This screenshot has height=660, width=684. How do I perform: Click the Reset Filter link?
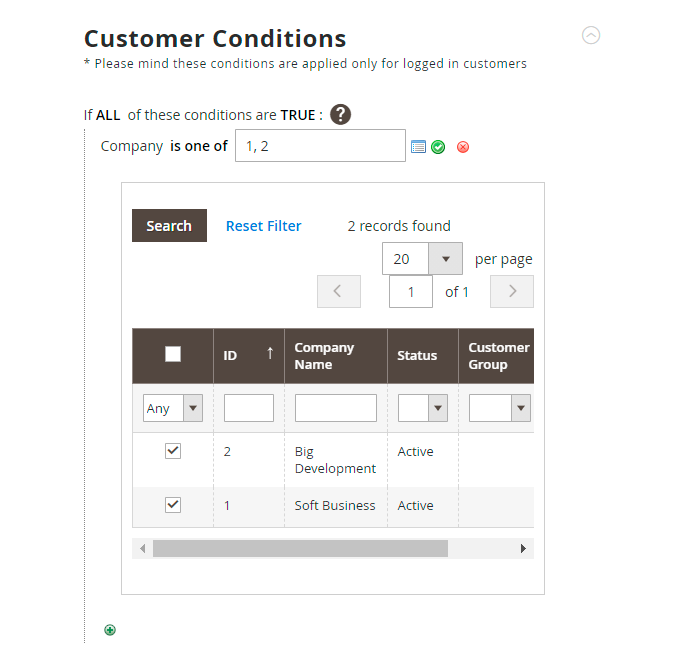(263, 226)
